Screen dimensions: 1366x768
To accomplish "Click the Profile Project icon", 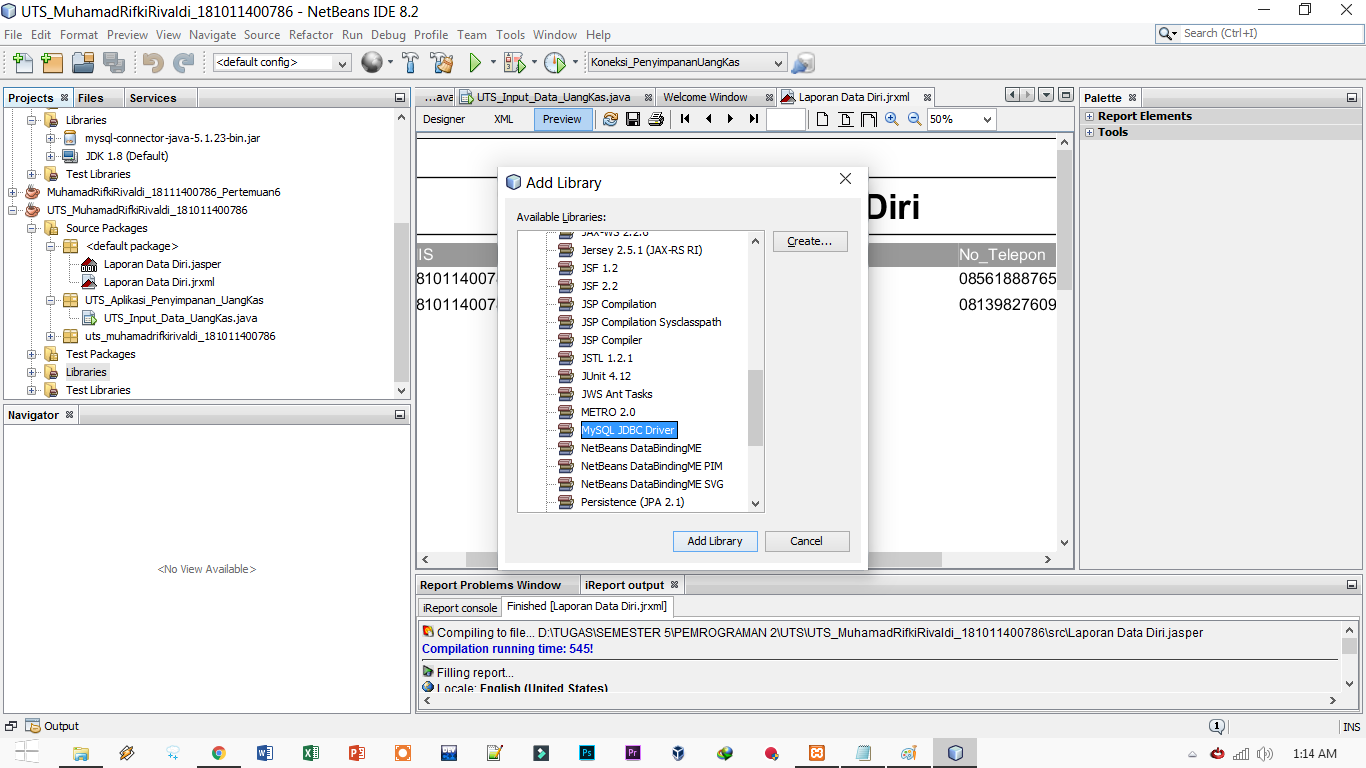I will click(555, 62).
